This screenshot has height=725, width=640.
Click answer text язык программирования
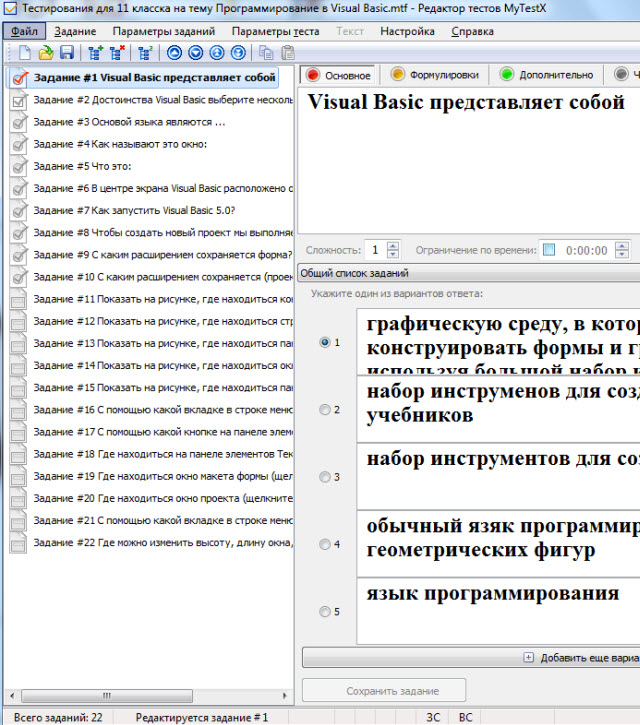point(493,593)
